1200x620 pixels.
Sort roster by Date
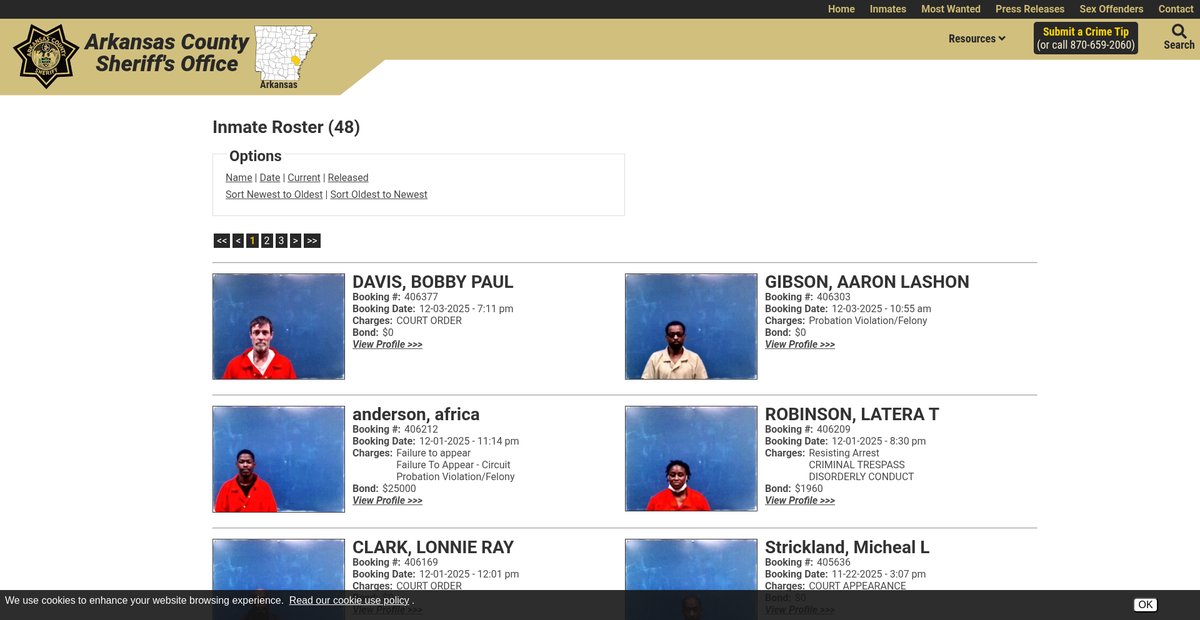click(270, 178)
